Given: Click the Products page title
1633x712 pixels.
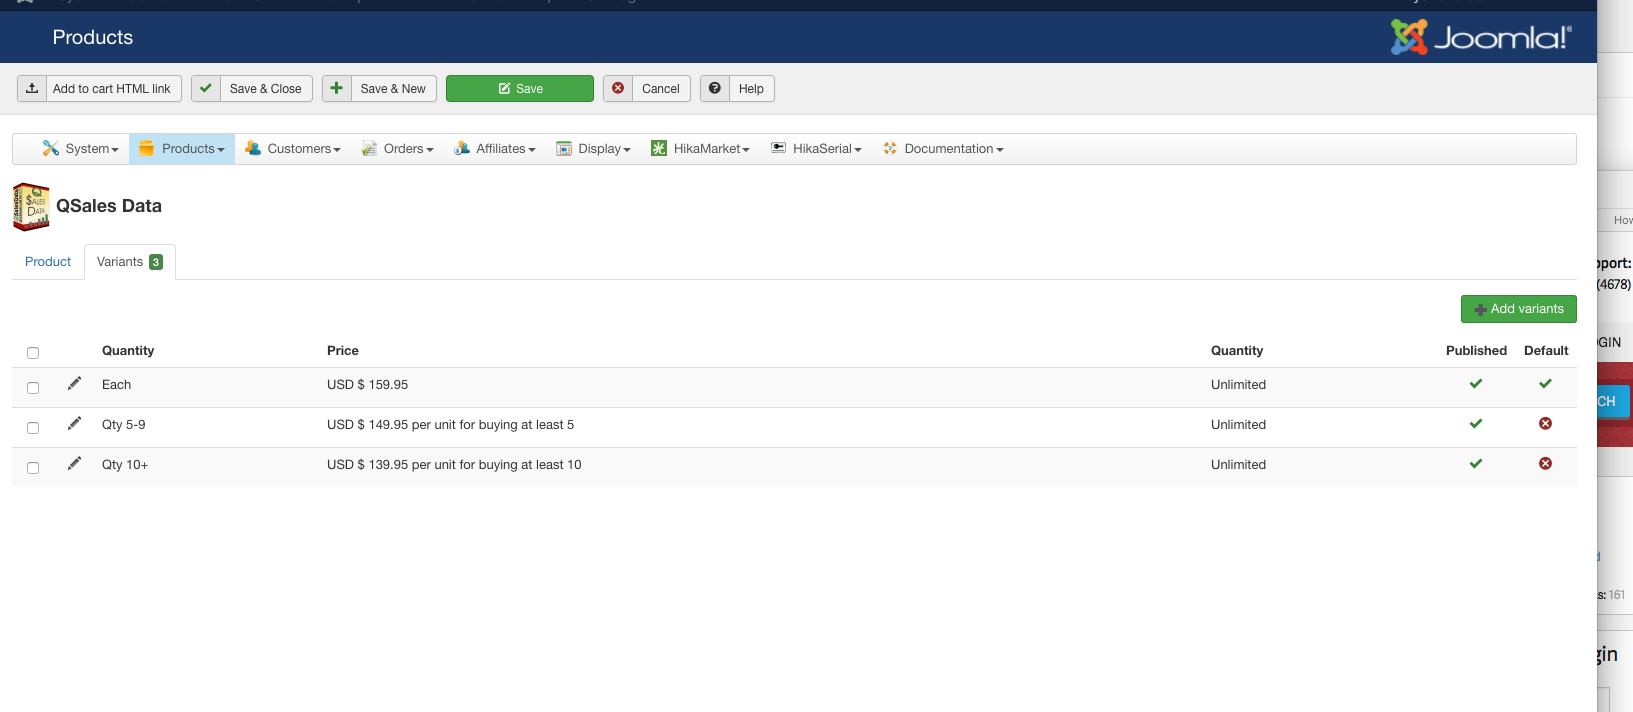Looking at the screenshot, I should 93,37.
